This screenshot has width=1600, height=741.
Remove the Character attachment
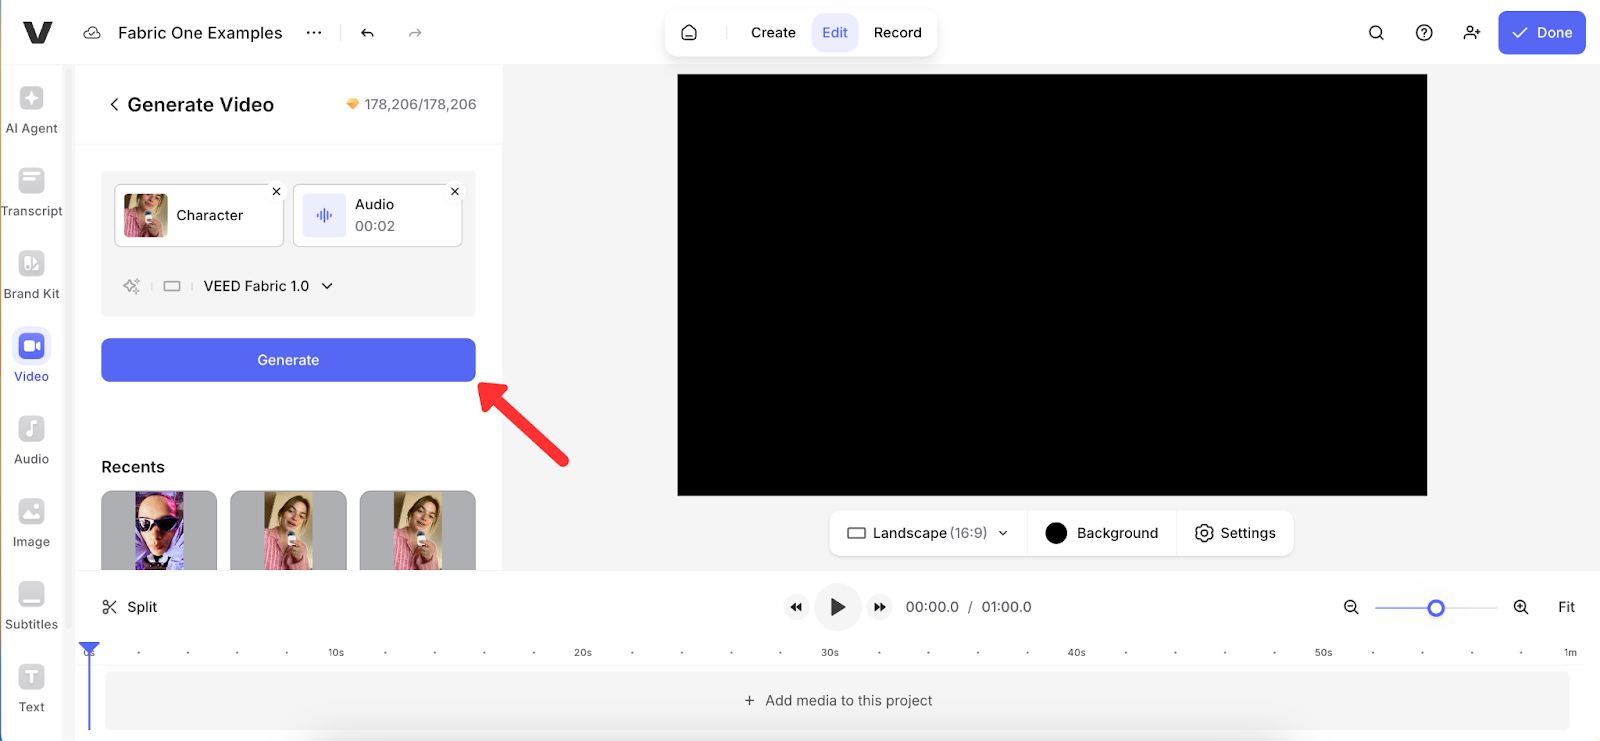pos(277,191)
